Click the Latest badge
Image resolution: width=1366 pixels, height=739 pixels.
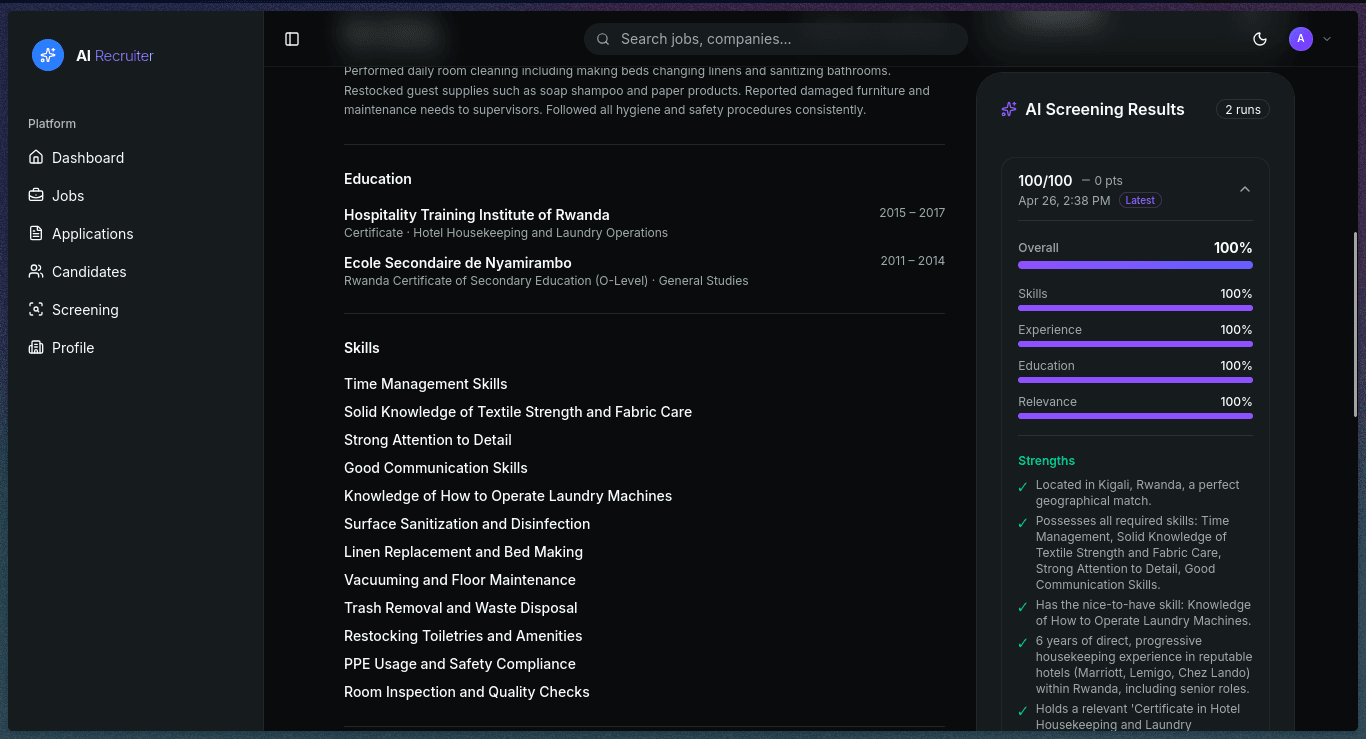click(x=1140, y=200)
